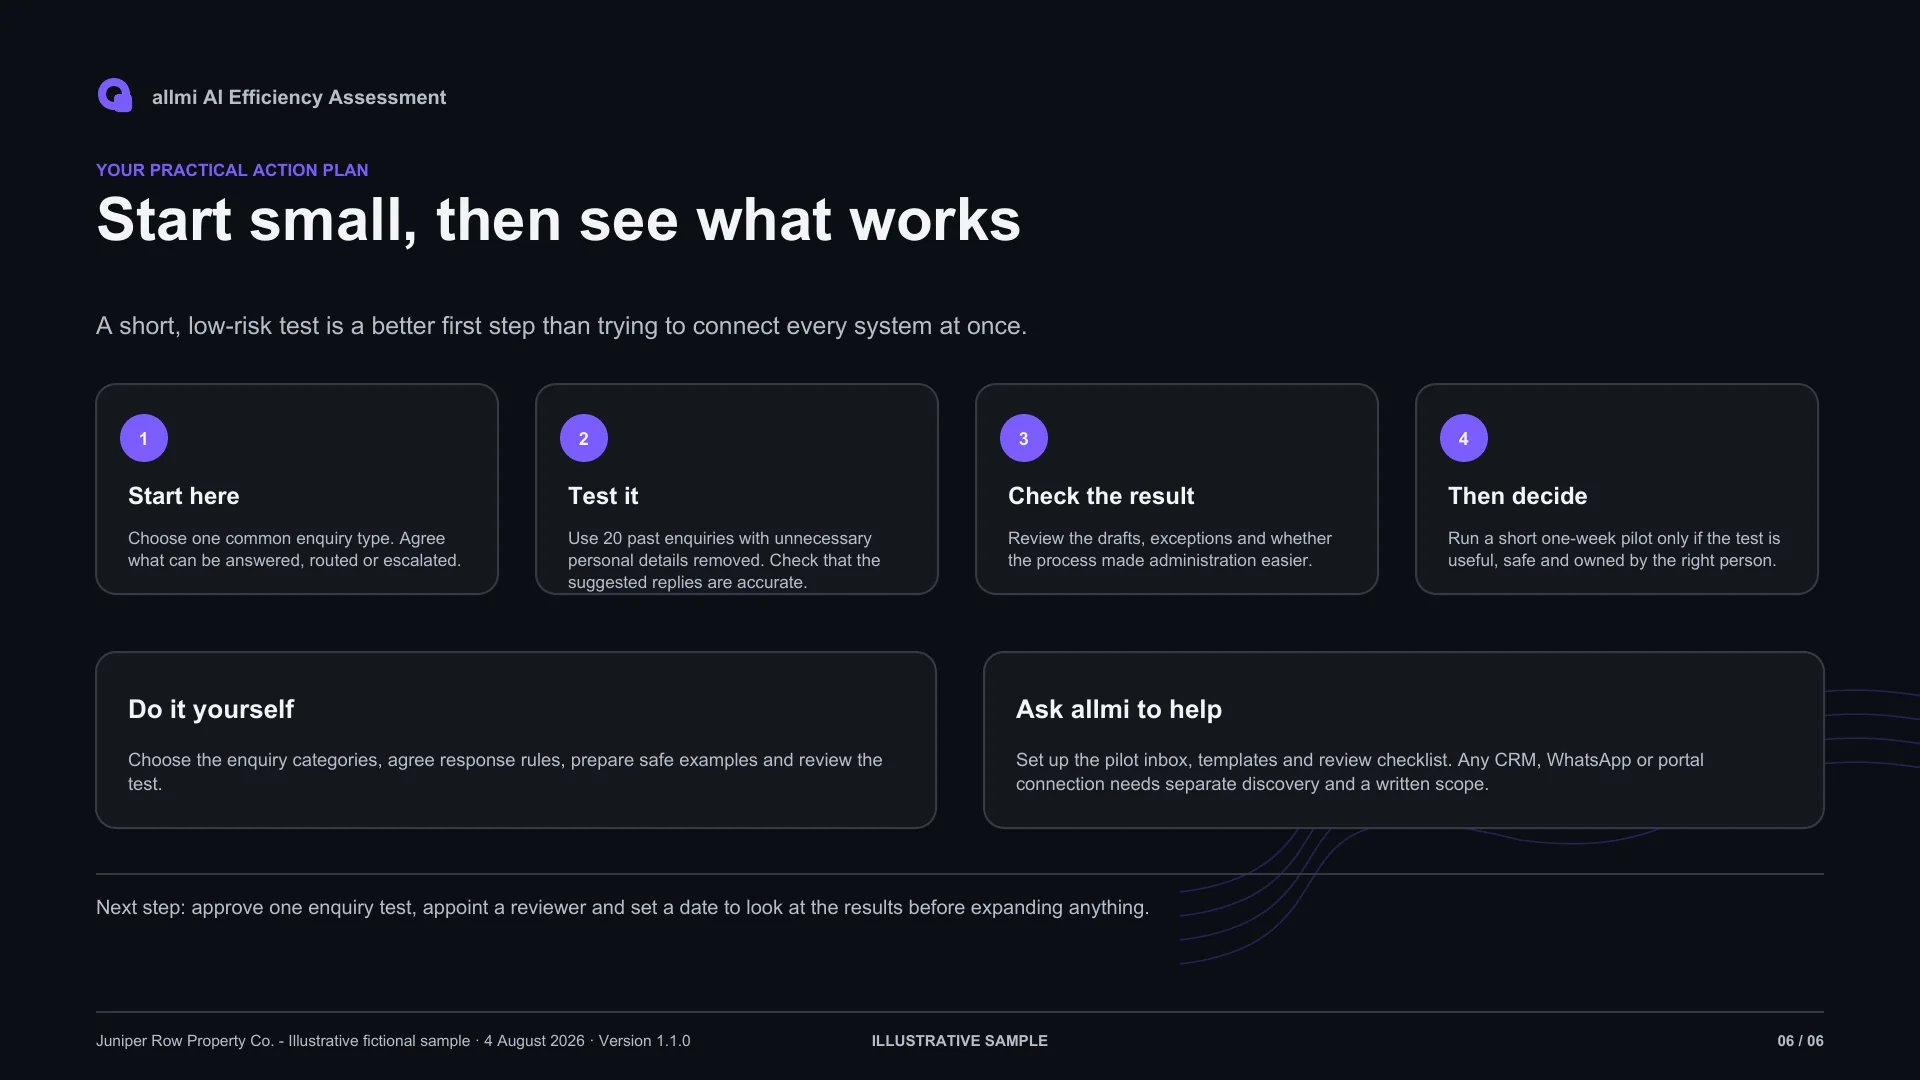Viewport: 1920px width, 1080px height.
Task: Select the purple step 1 circle
Action: (144, 438)
